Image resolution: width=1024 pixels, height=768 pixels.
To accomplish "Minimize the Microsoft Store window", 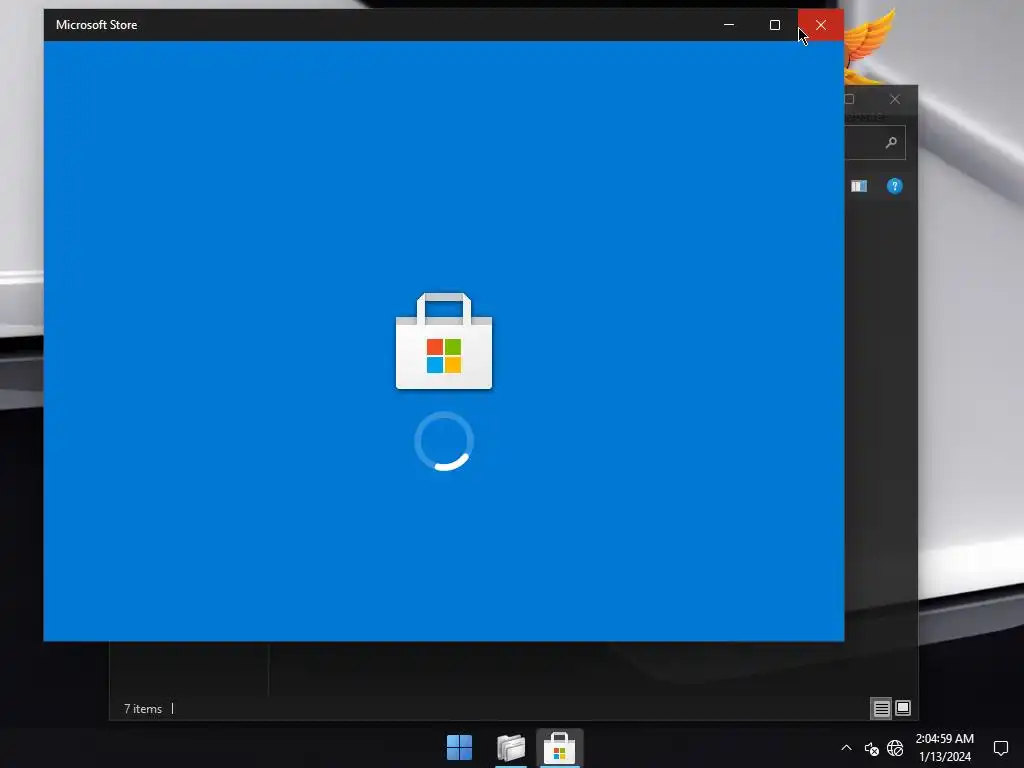I will click(729, 25).
